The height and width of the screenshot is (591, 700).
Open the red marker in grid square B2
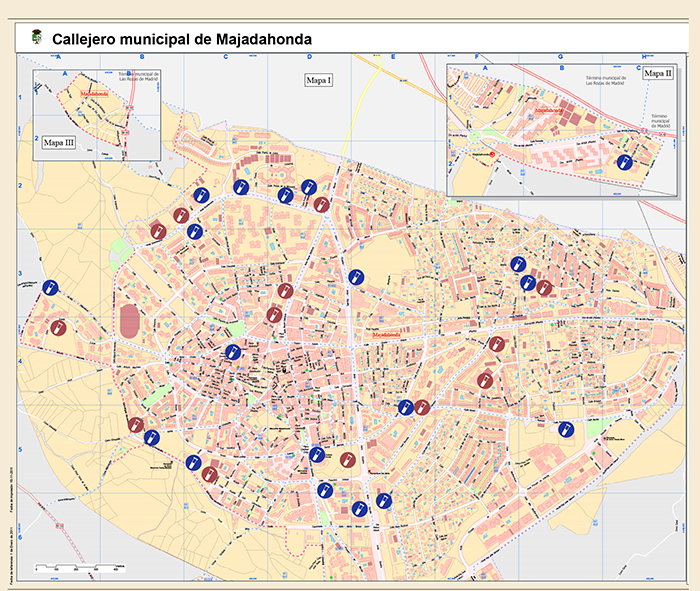[x=181, y=215]
